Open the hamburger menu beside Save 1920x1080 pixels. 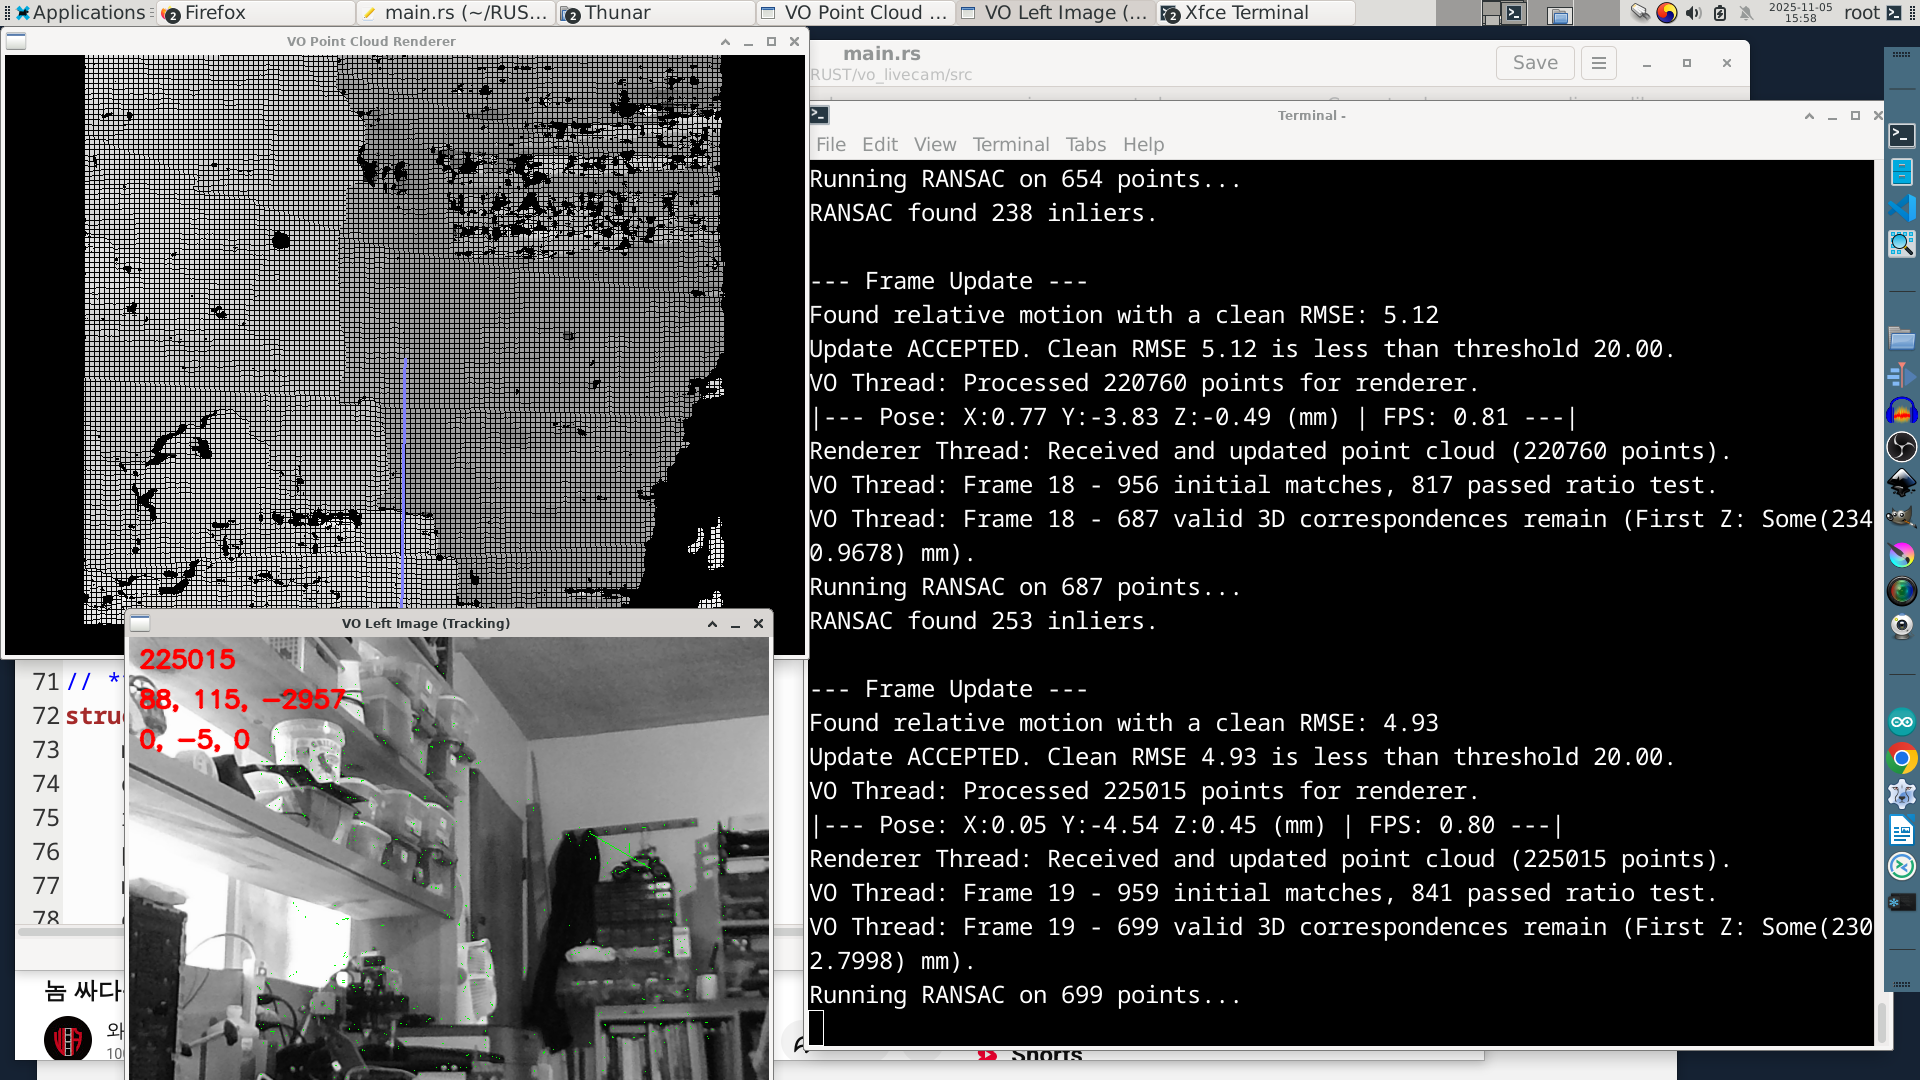click(x=1598, y=63)
